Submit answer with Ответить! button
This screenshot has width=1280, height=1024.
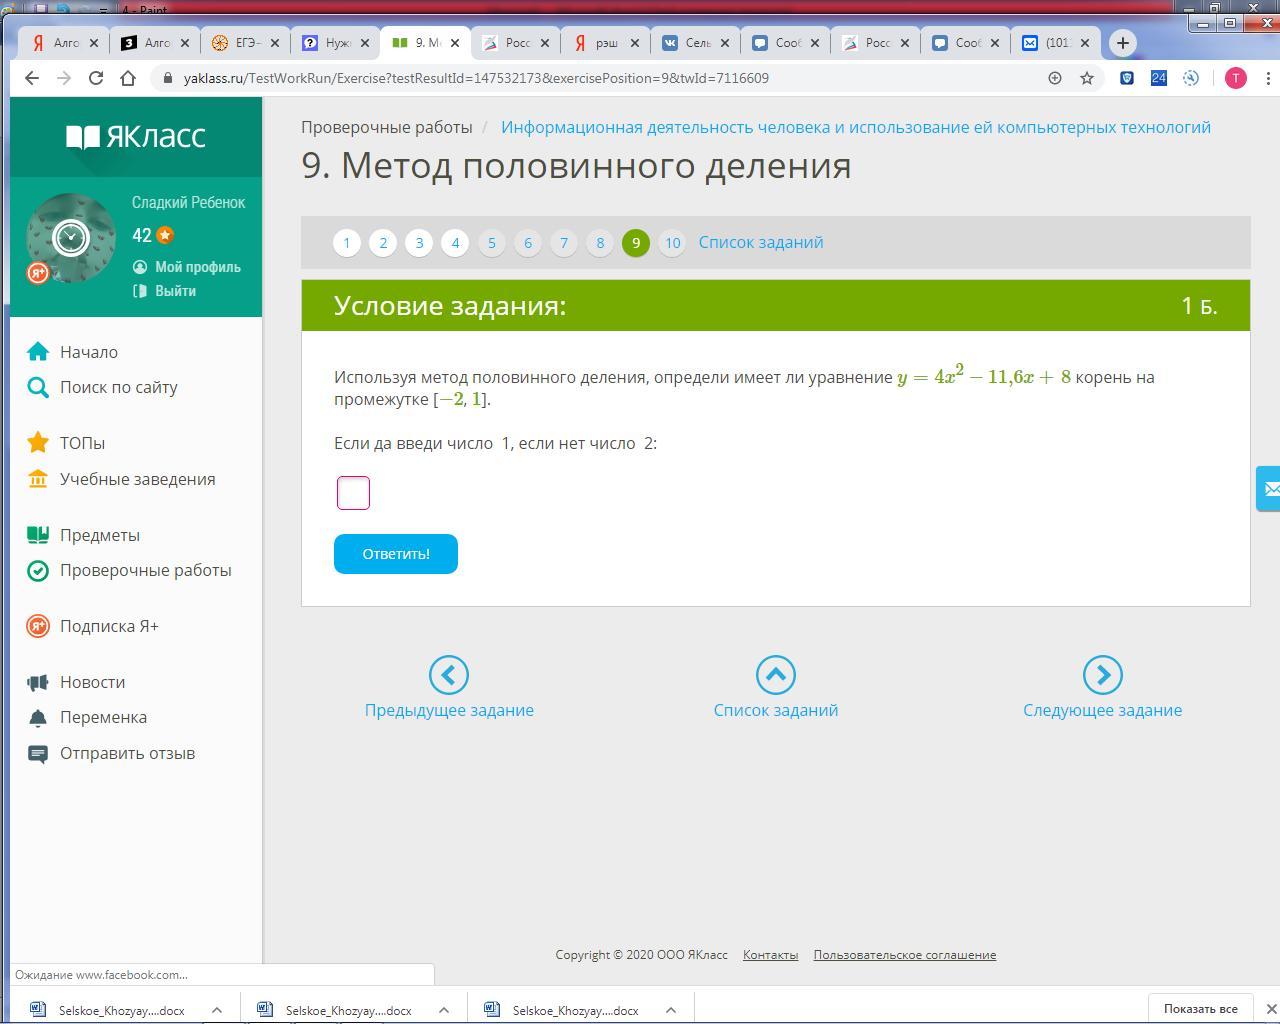pos(396,554)
